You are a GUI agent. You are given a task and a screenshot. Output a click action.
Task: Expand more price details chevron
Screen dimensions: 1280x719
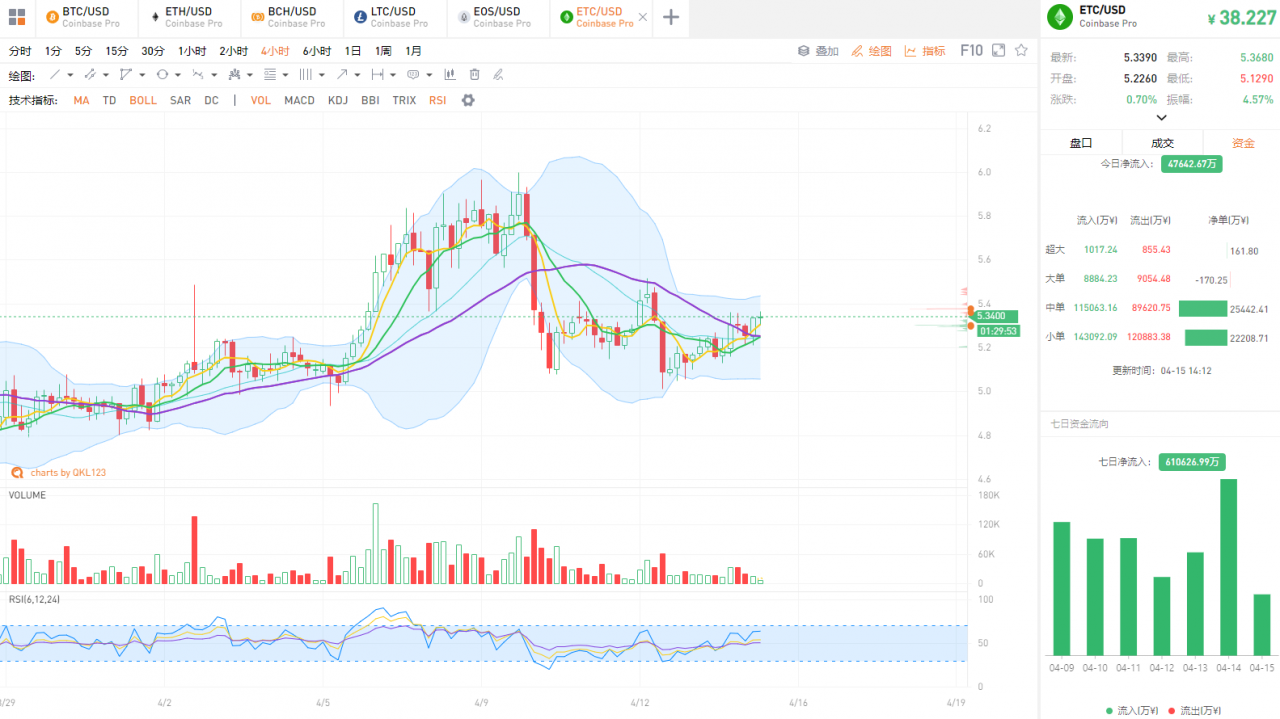tap(1161, 118)
